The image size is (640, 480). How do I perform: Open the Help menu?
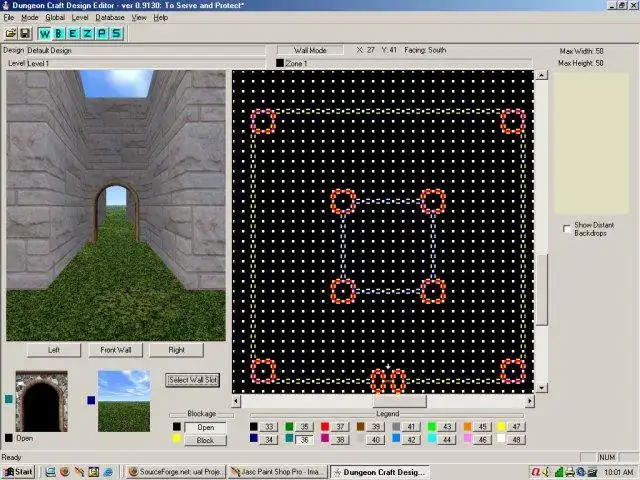point(160,18)
